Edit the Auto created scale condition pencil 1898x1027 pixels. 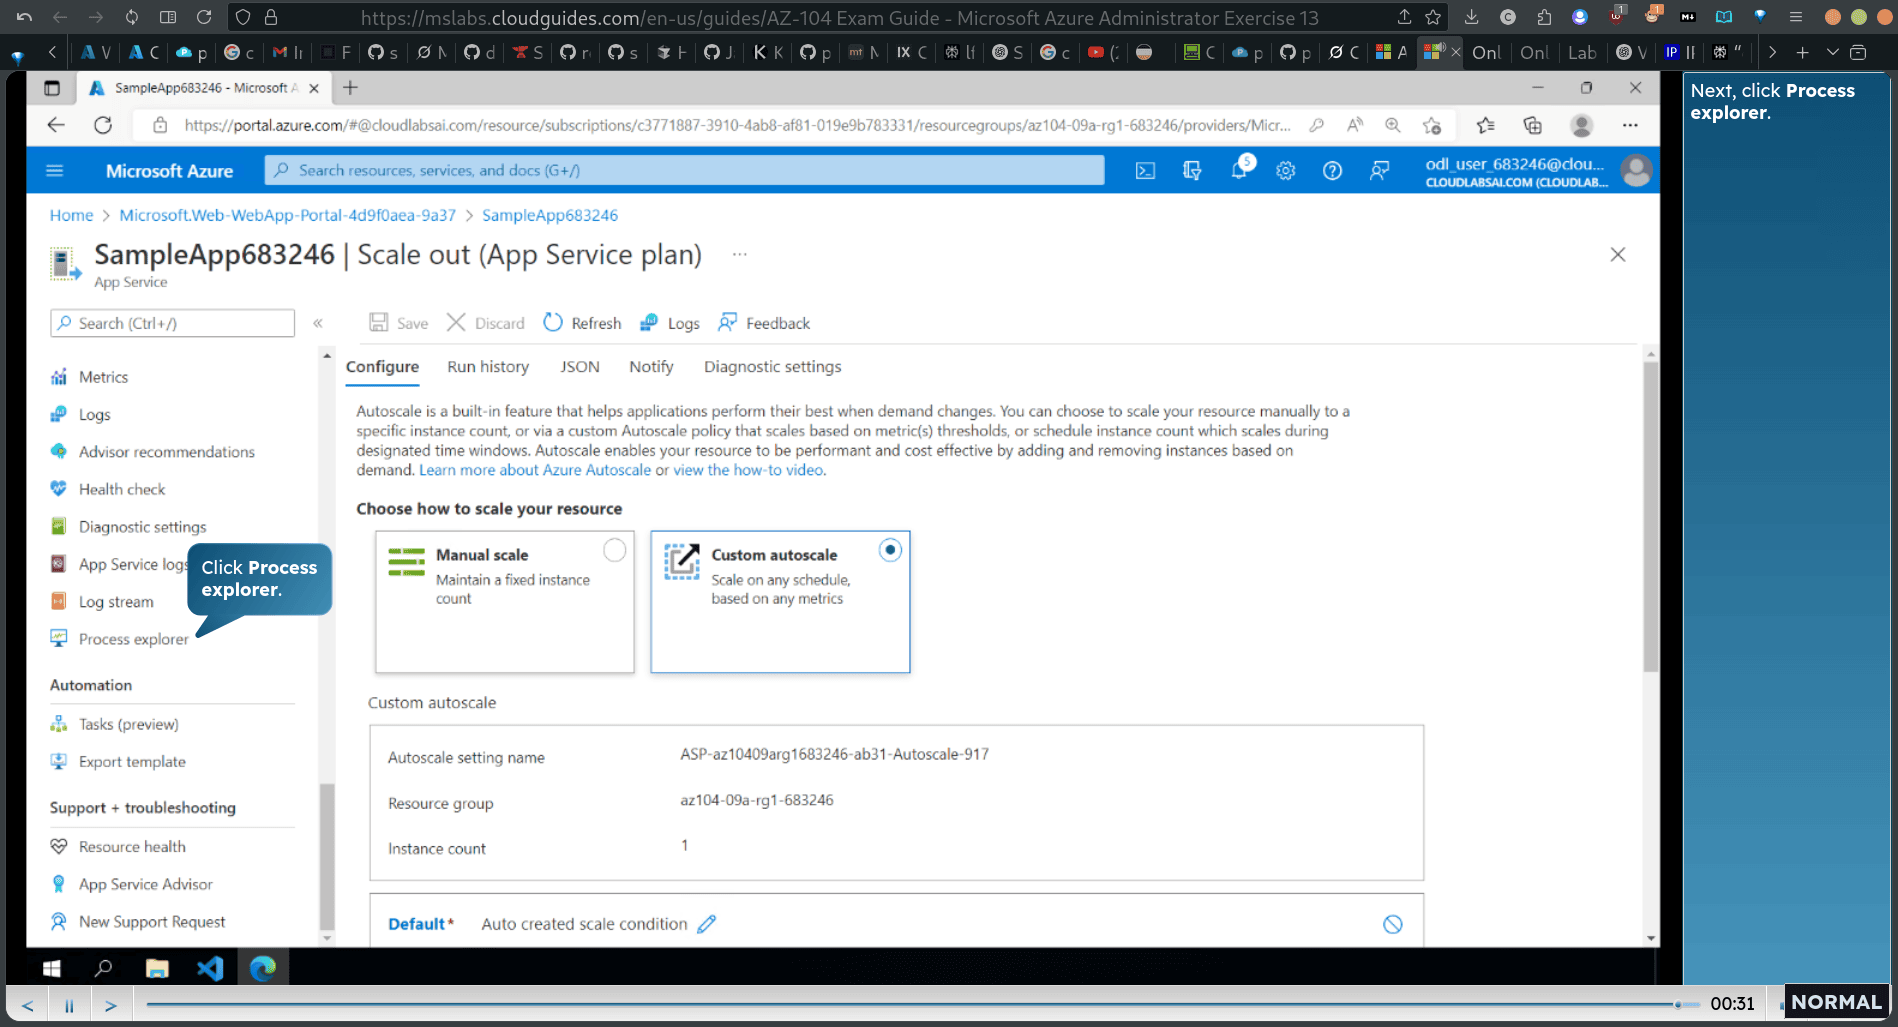[x=707, y=924]
